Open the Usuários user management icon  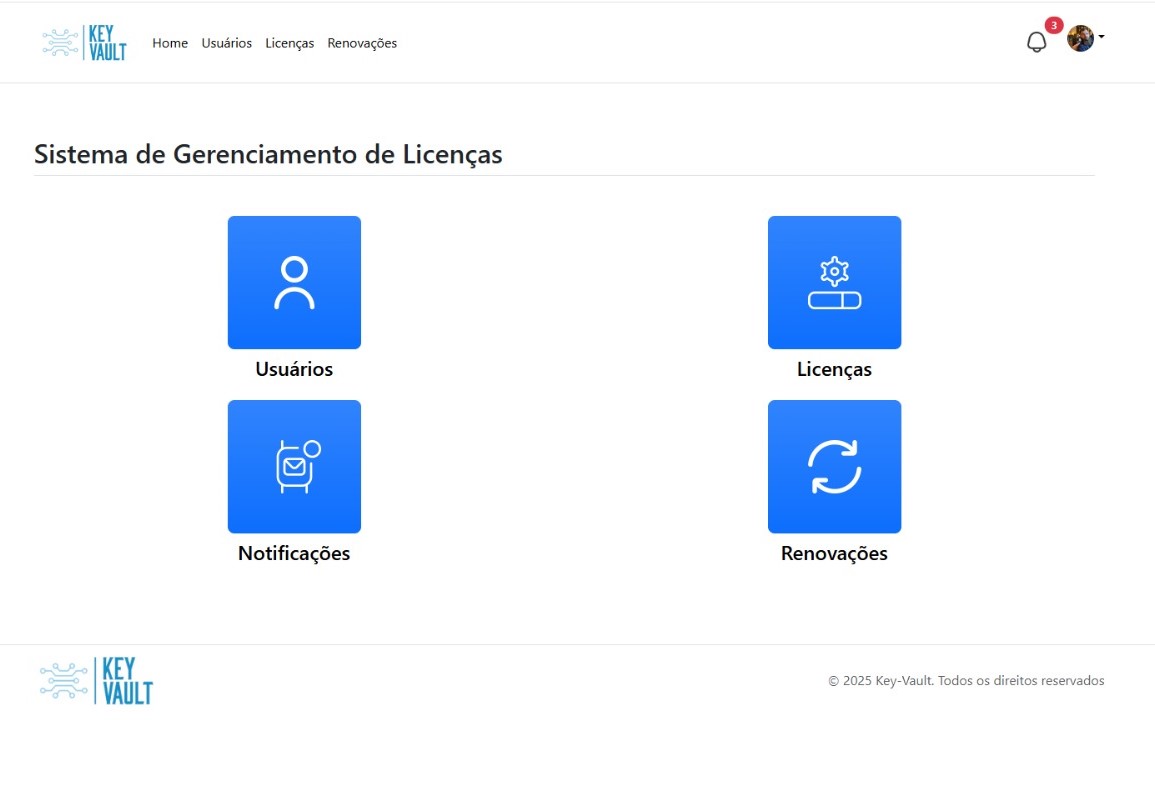coord(294,282)
